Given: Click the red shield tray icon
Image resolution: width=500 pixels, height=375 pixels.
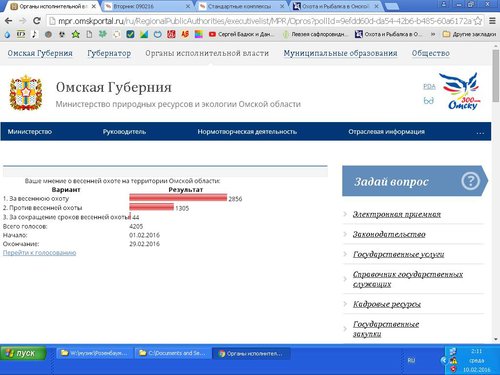Looking at the screenshot, I should [x=453, y=369].
